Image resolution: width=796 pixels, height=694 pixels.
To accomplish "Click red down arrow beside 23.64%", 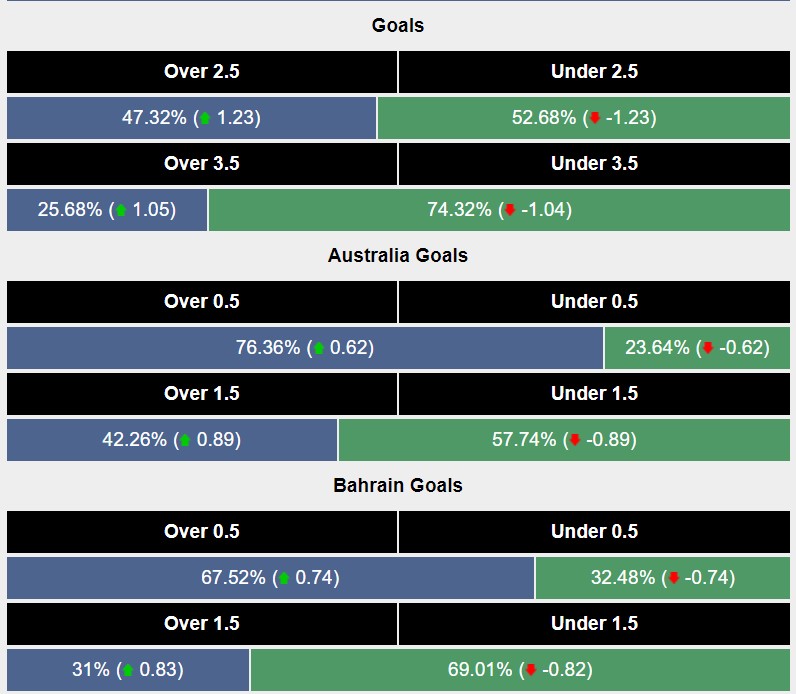I will pyautogui.click(x=708, y=348).
